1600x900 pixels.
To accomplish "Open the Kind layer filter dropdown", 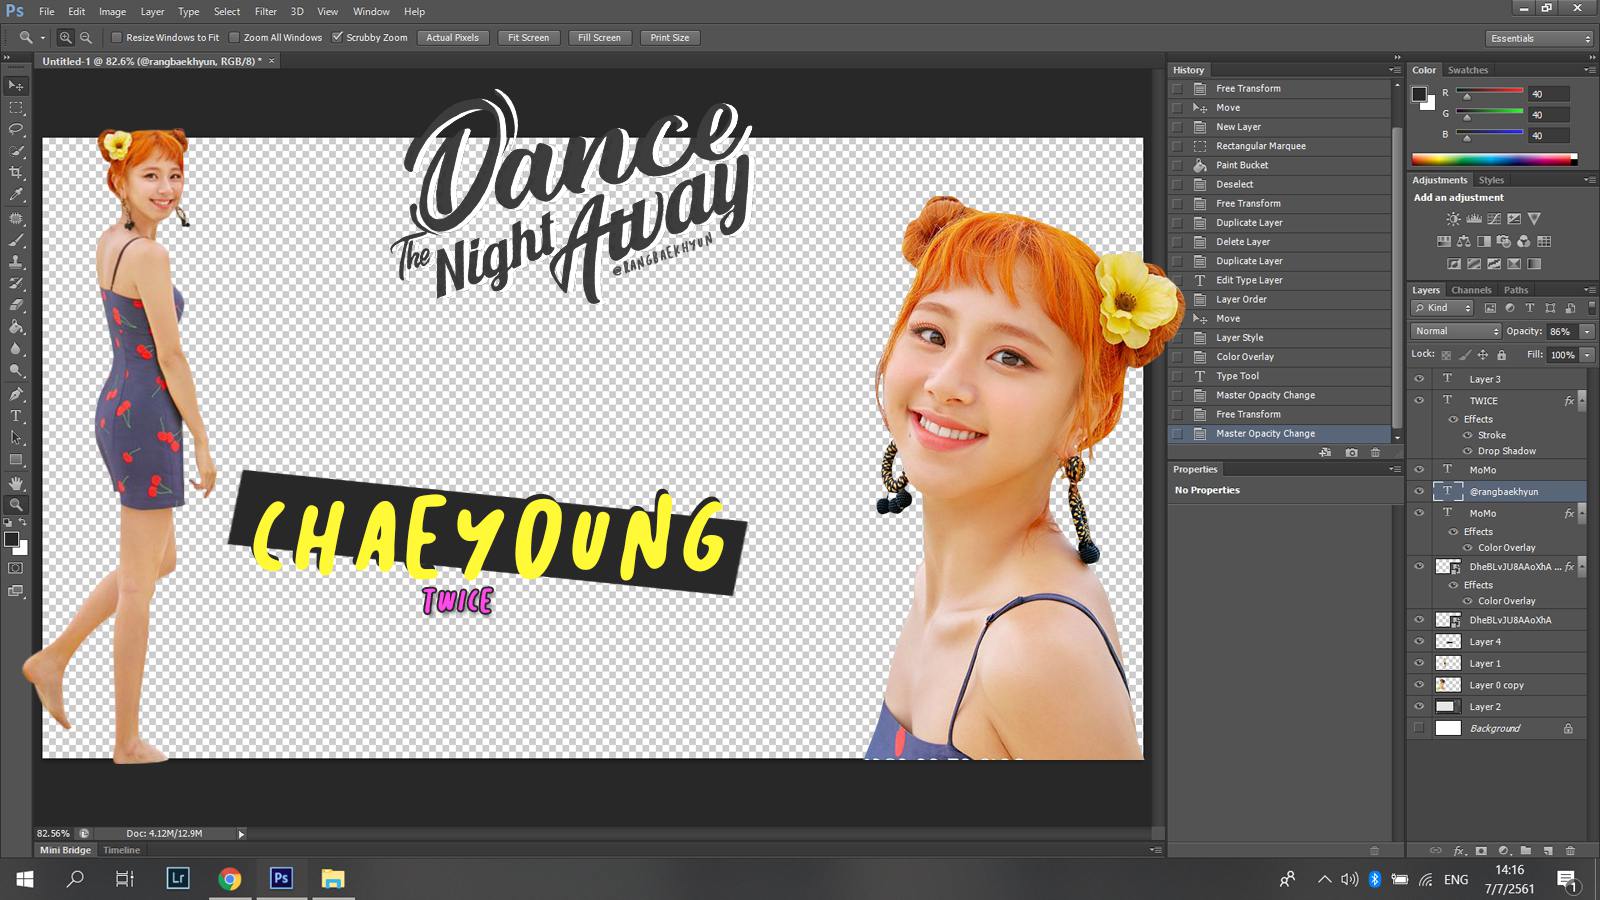I will (x=1442, y=308).
